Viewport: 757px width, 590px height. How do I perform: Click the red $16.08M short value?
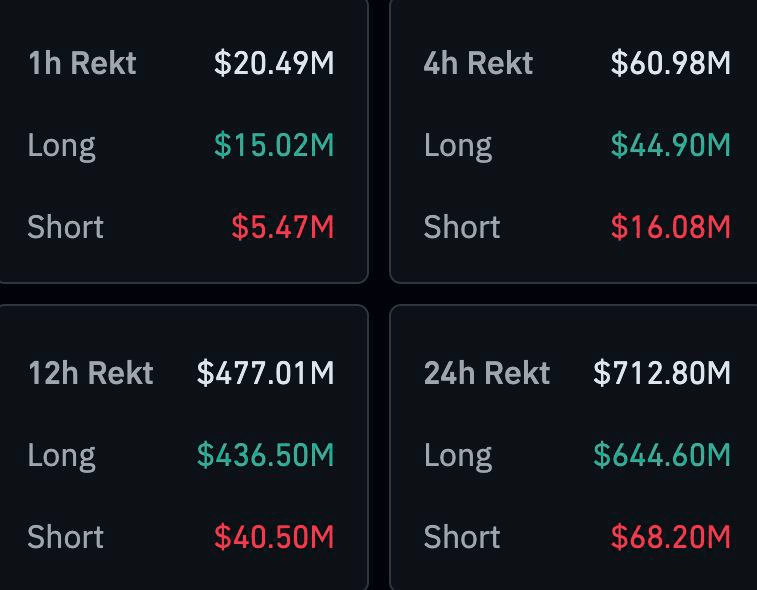coord(671,228)
